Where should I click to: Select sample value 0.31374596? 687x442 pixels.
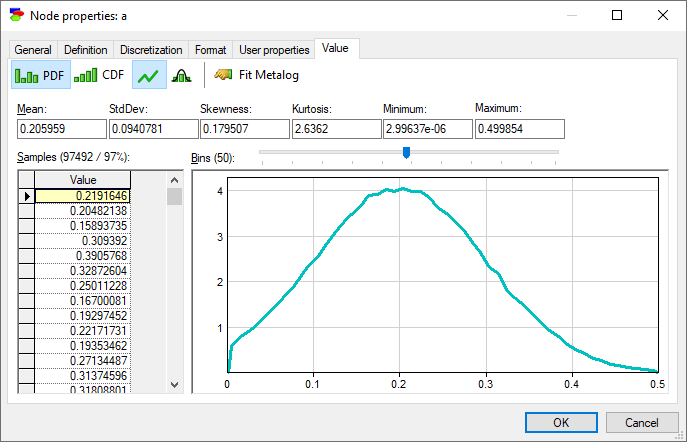click(82, 375)
